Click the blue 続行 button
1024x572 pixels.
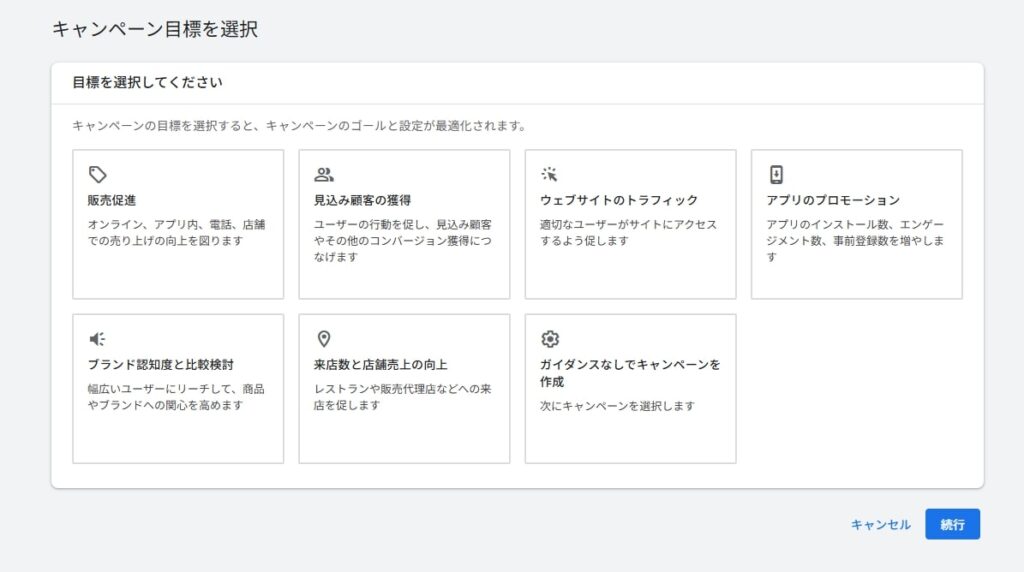pos(952,524)
